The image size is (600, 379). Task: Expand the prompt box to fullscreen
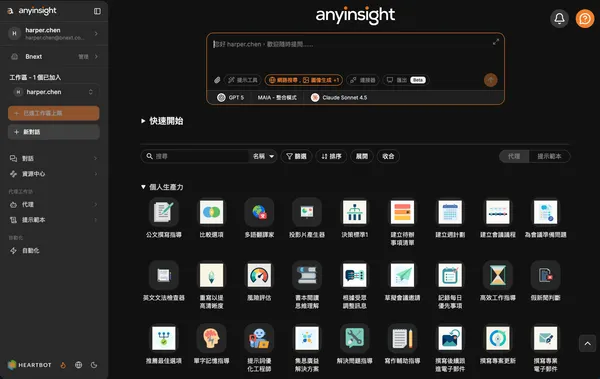point(496,42)
